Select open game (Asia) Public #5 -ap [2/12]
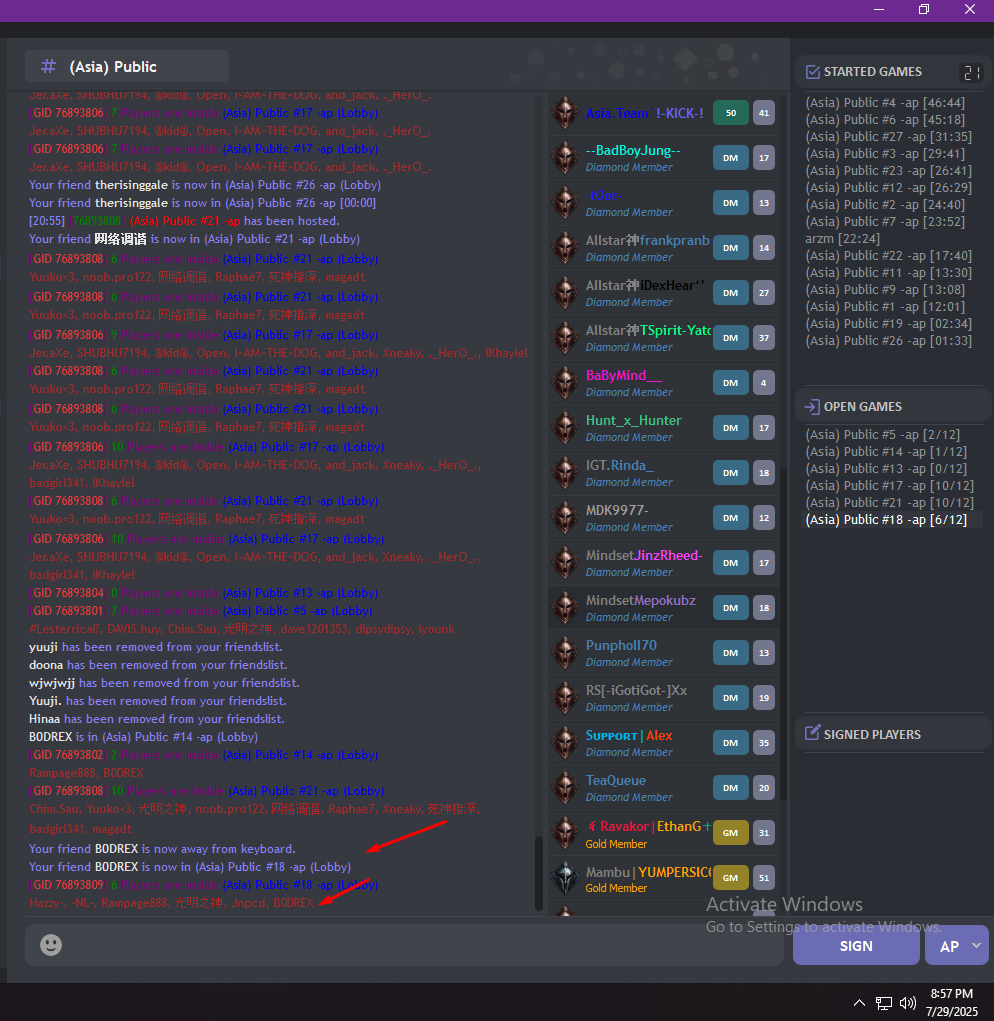 [882, 434]
